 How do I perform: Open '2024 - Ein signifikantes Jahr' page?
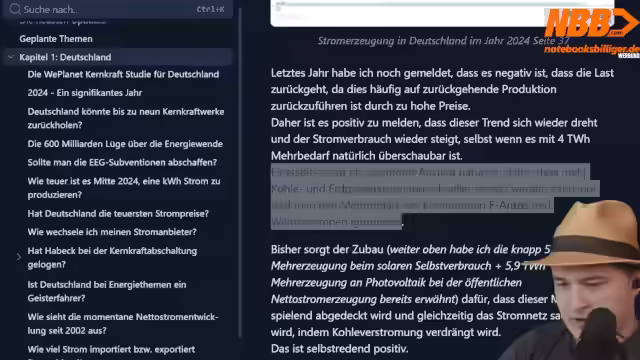pyautogui.click(x=85, y=93)
